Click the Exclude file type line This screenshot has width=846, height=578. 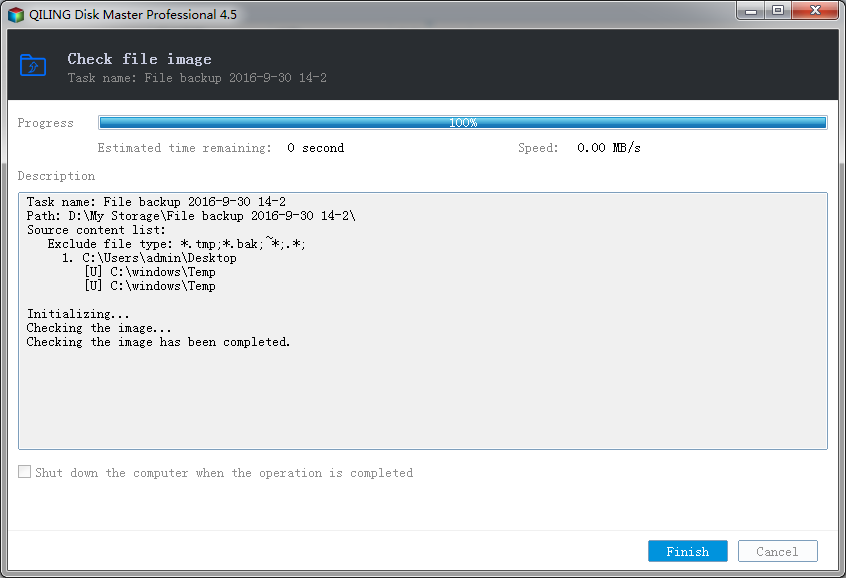[176, 244]
